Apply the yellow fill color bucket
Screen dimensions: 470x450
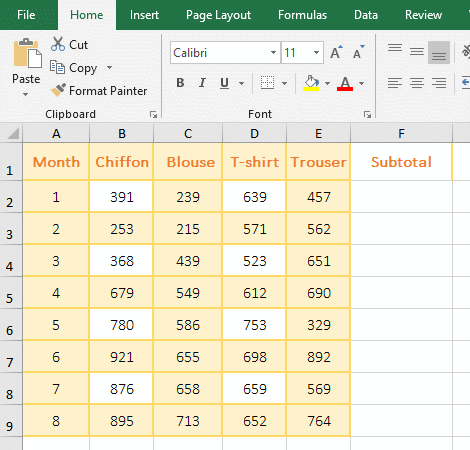311,83
